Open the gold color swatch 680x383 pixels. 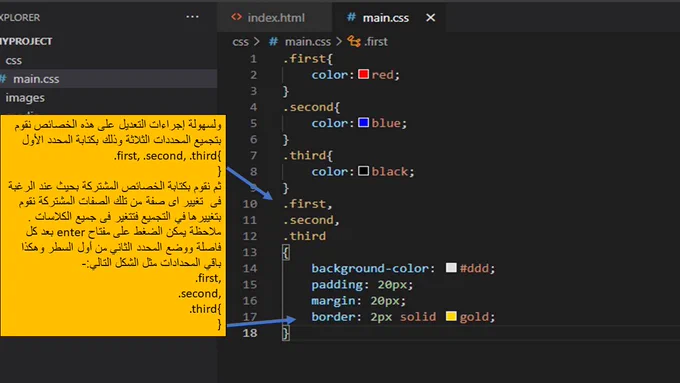coord(451,316)
